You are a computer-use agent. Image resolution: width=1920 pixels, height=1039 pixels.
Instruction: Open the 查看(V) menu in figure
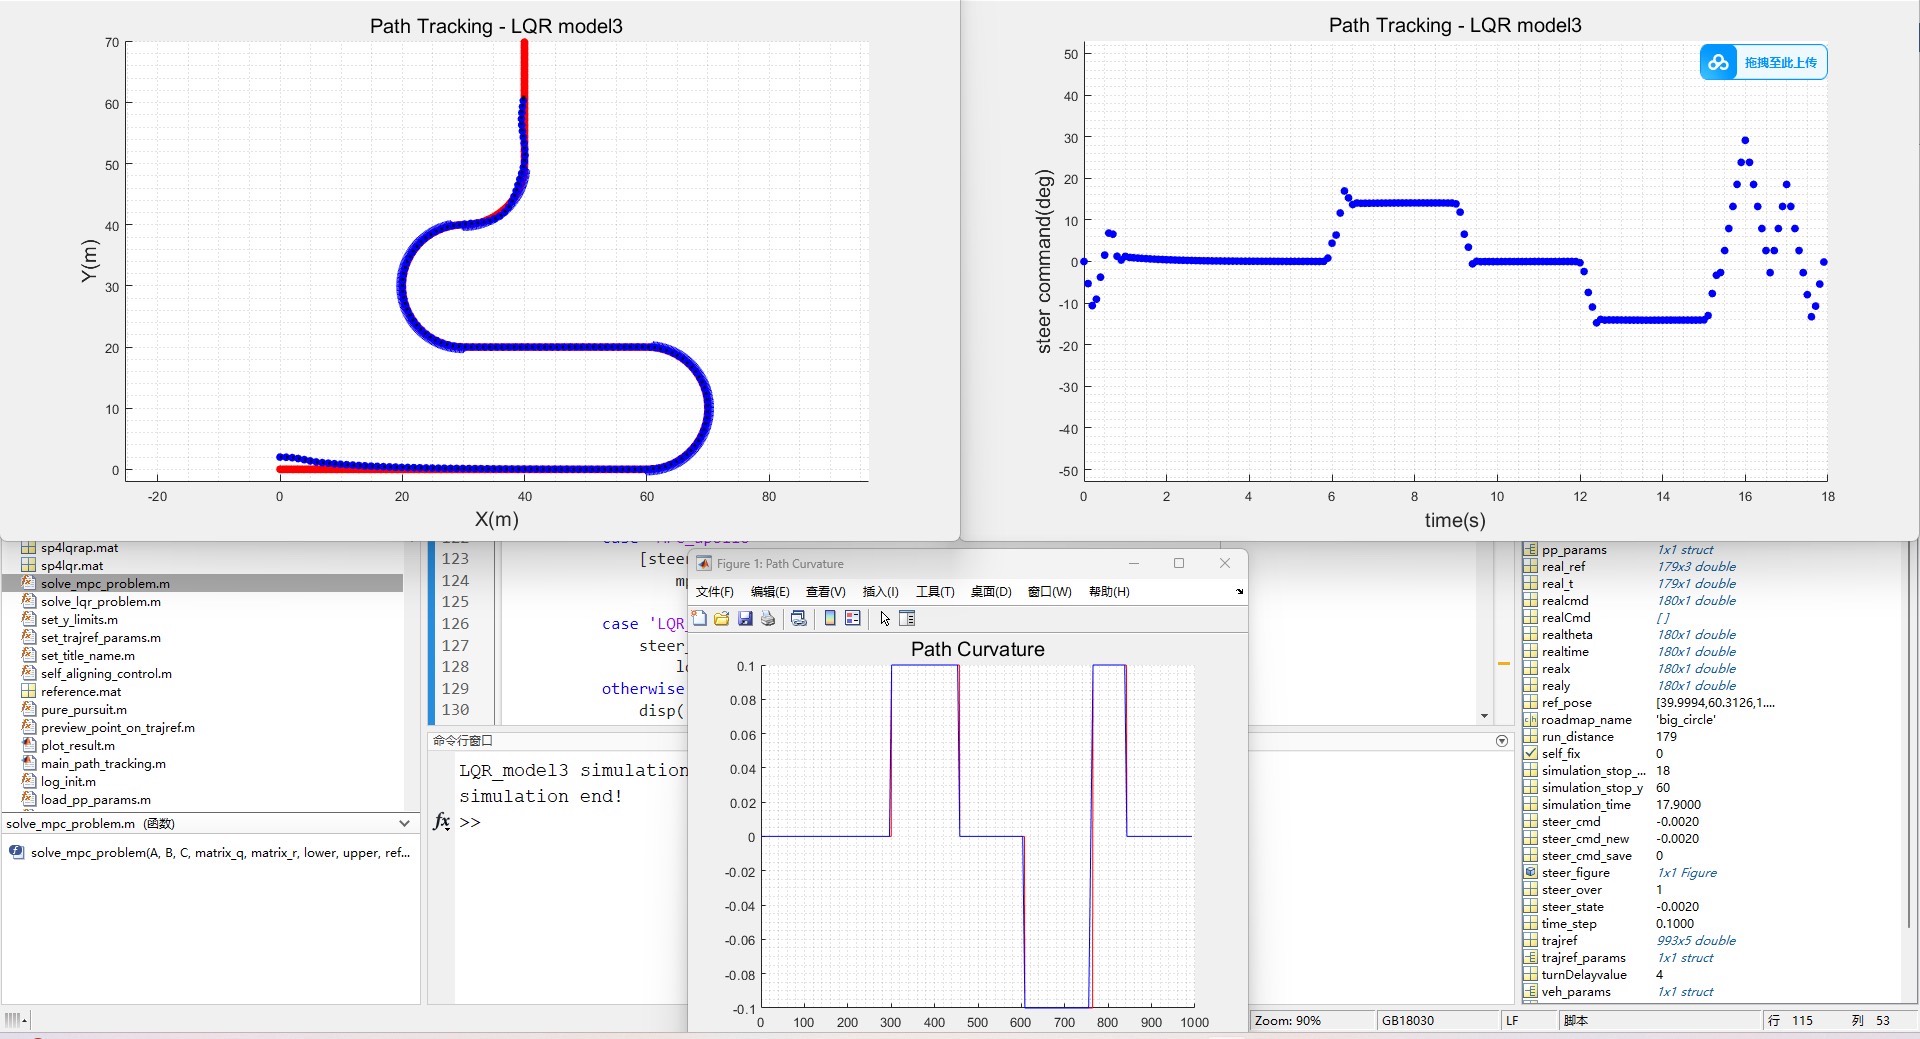(x=826, y=592)
